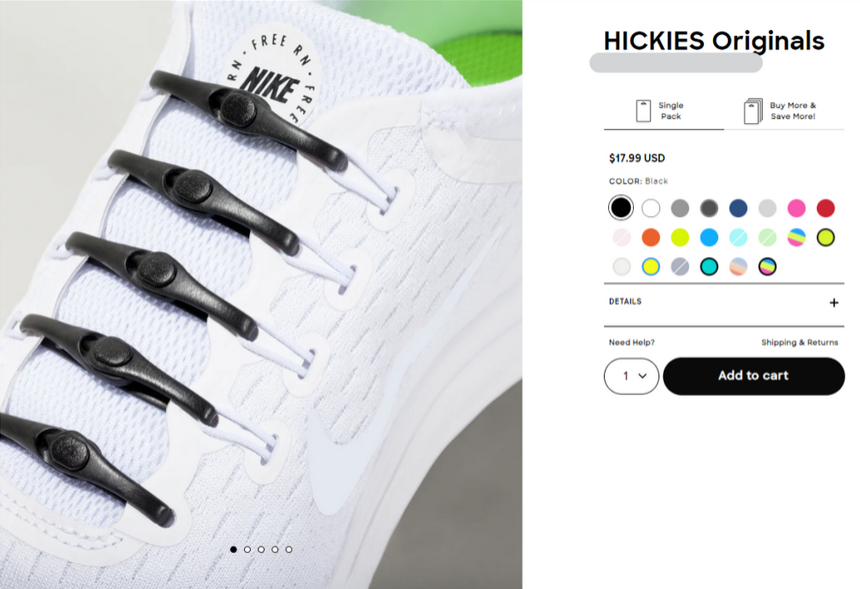Screen dimensions: 860x589
Task: Pick the hot pink color swatch
Action: pyautogui.click(x=796, y=208)
